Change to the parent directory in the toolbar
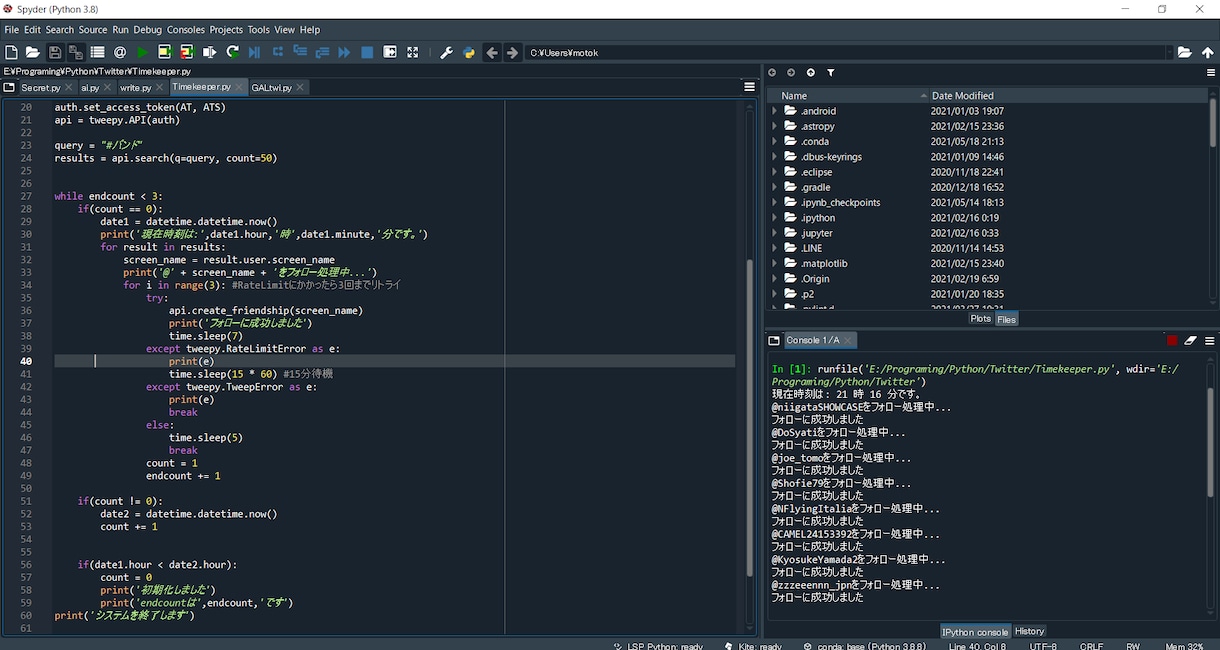The height and width of the screenshot is (650, 1220). click(x=1208, y=52)
